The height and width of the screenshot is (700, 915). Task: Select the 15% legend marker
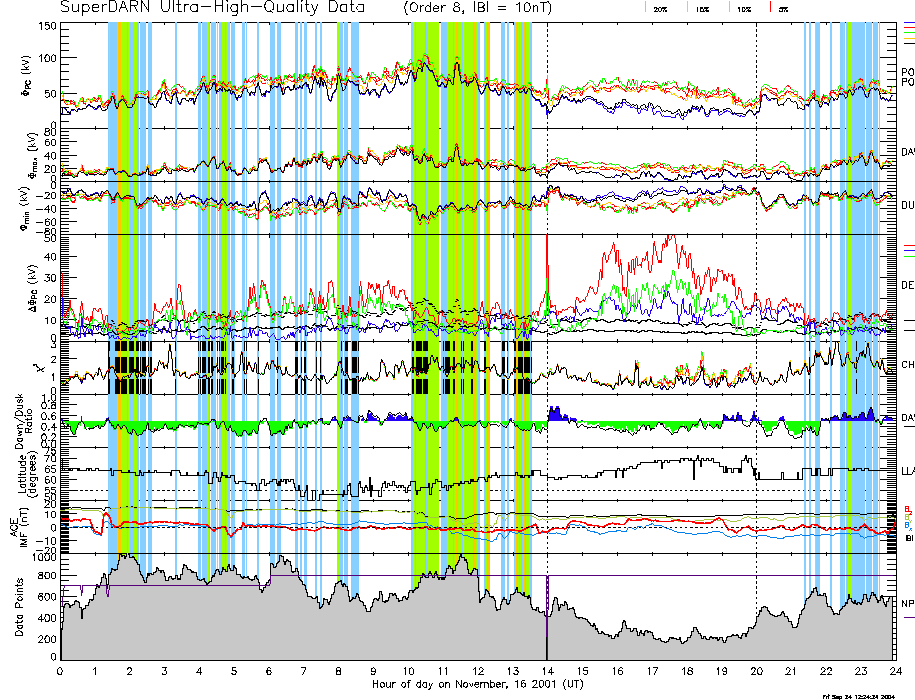tap(702, 8)
